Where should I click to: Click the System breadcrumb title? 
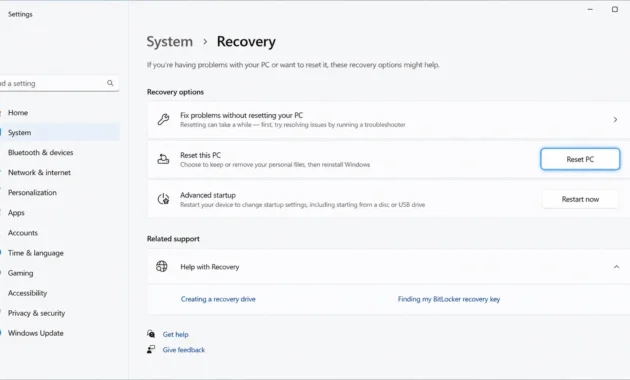[170, 42]
